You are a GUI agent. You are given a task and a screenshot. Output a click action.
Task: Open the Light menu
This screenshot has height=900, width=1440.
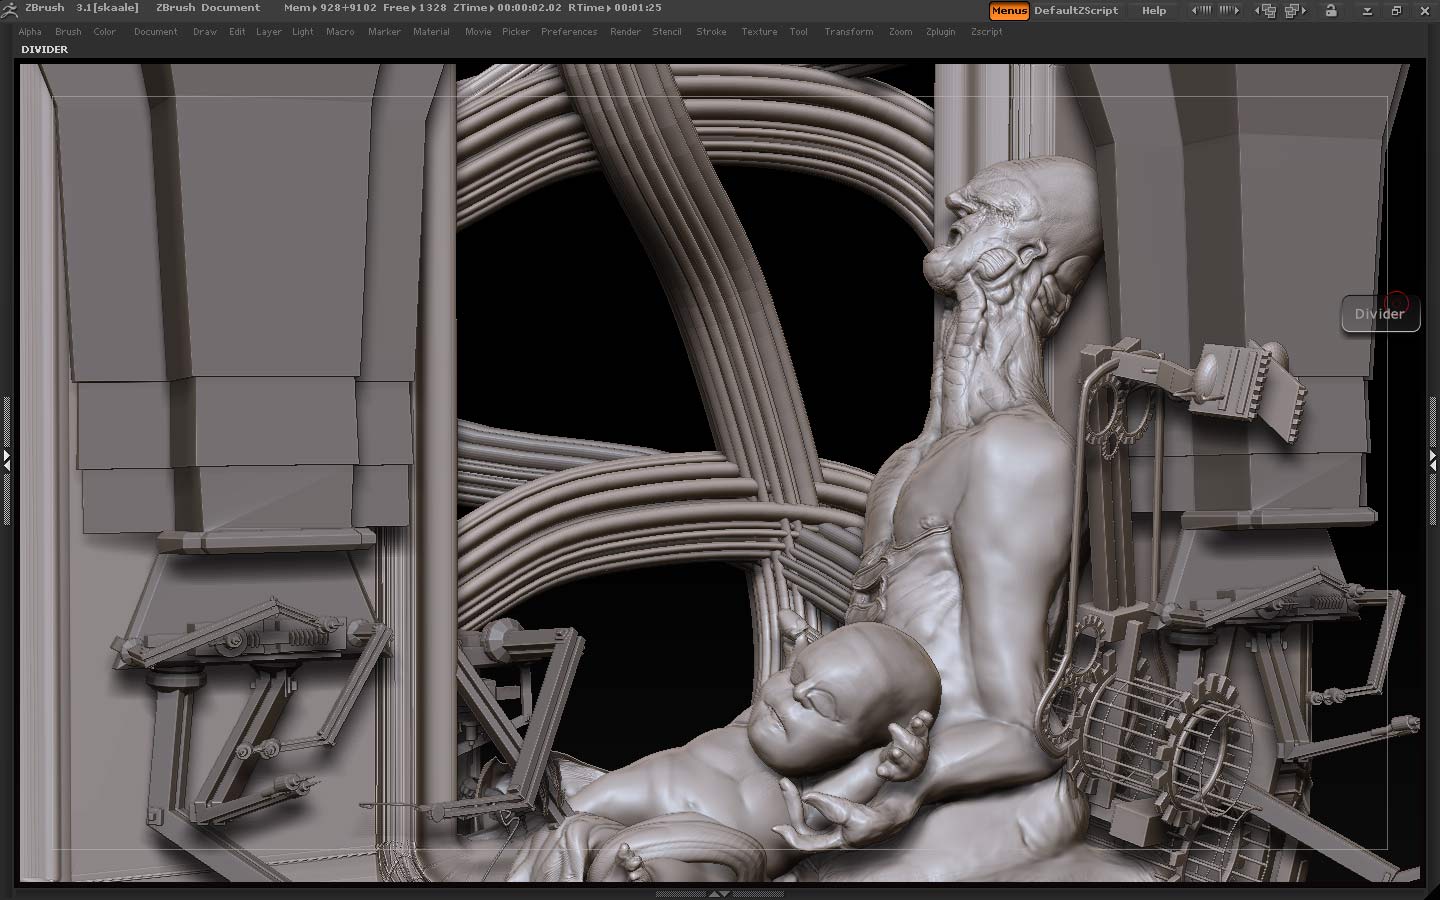point(303,32)
